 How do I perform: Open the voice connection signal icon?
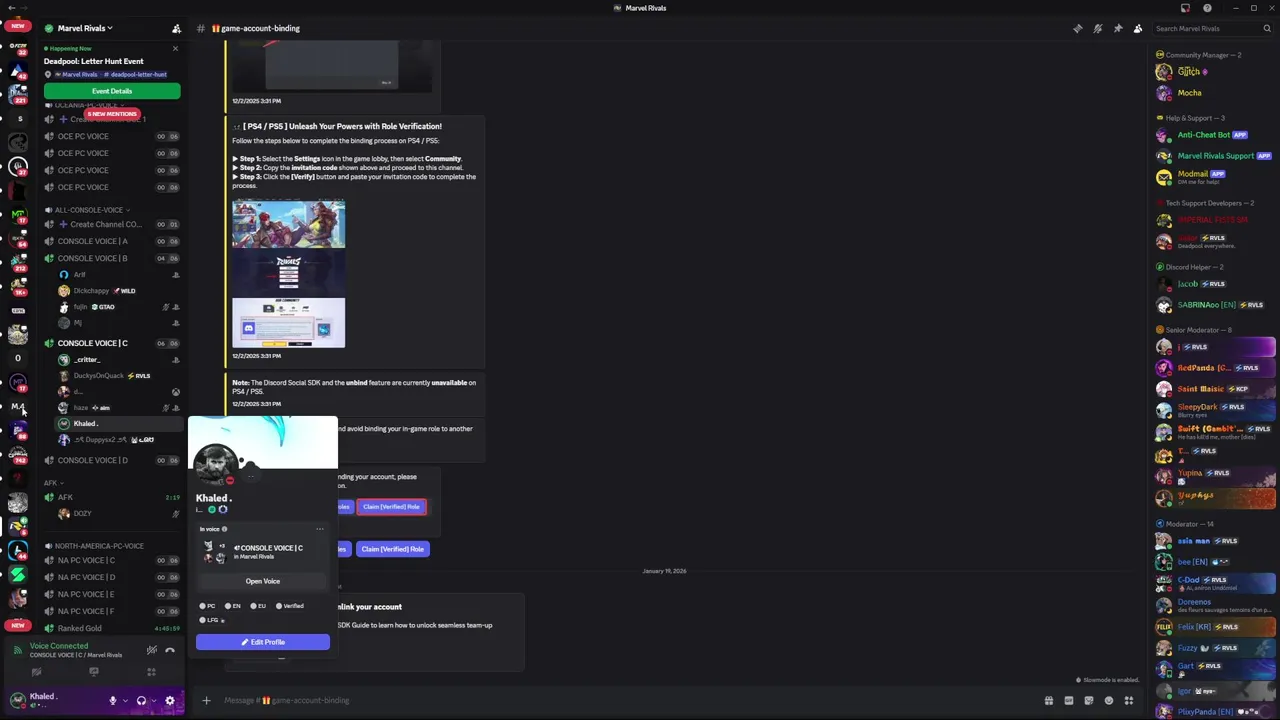point(17,650)
